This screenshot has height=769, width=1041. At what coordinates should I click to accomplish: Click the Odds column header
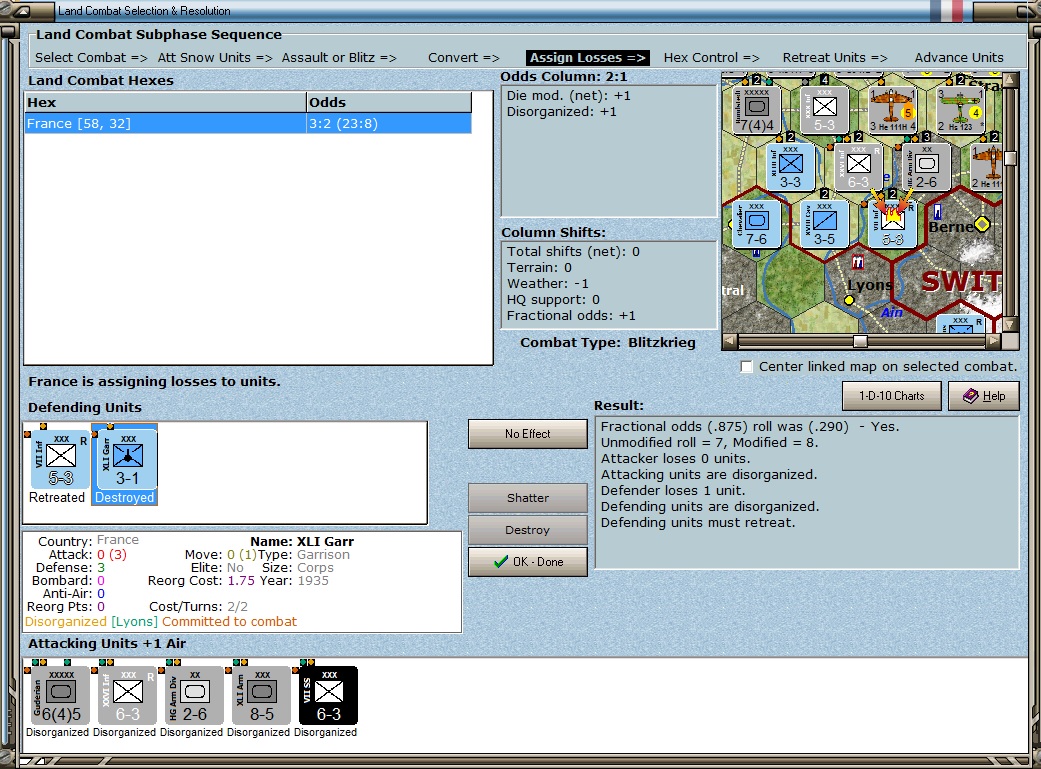point(389,102)
